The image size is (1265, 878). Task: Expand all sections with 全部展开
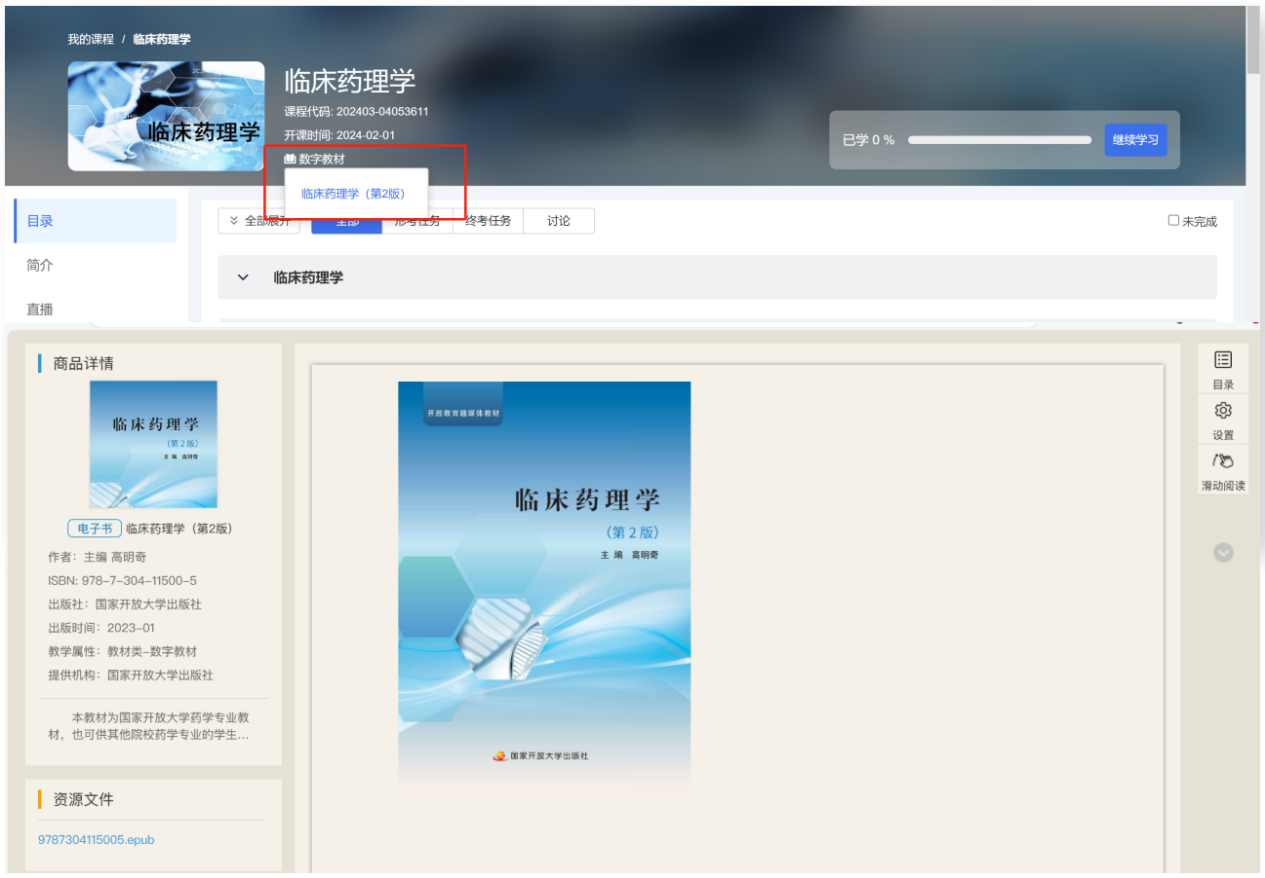point(258,221)
